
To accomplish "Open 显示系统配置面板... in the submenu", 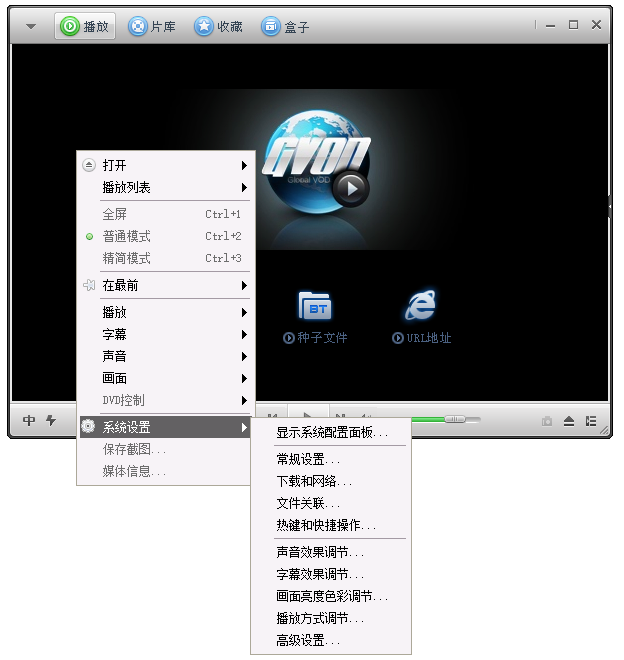I will coord(331,432).
